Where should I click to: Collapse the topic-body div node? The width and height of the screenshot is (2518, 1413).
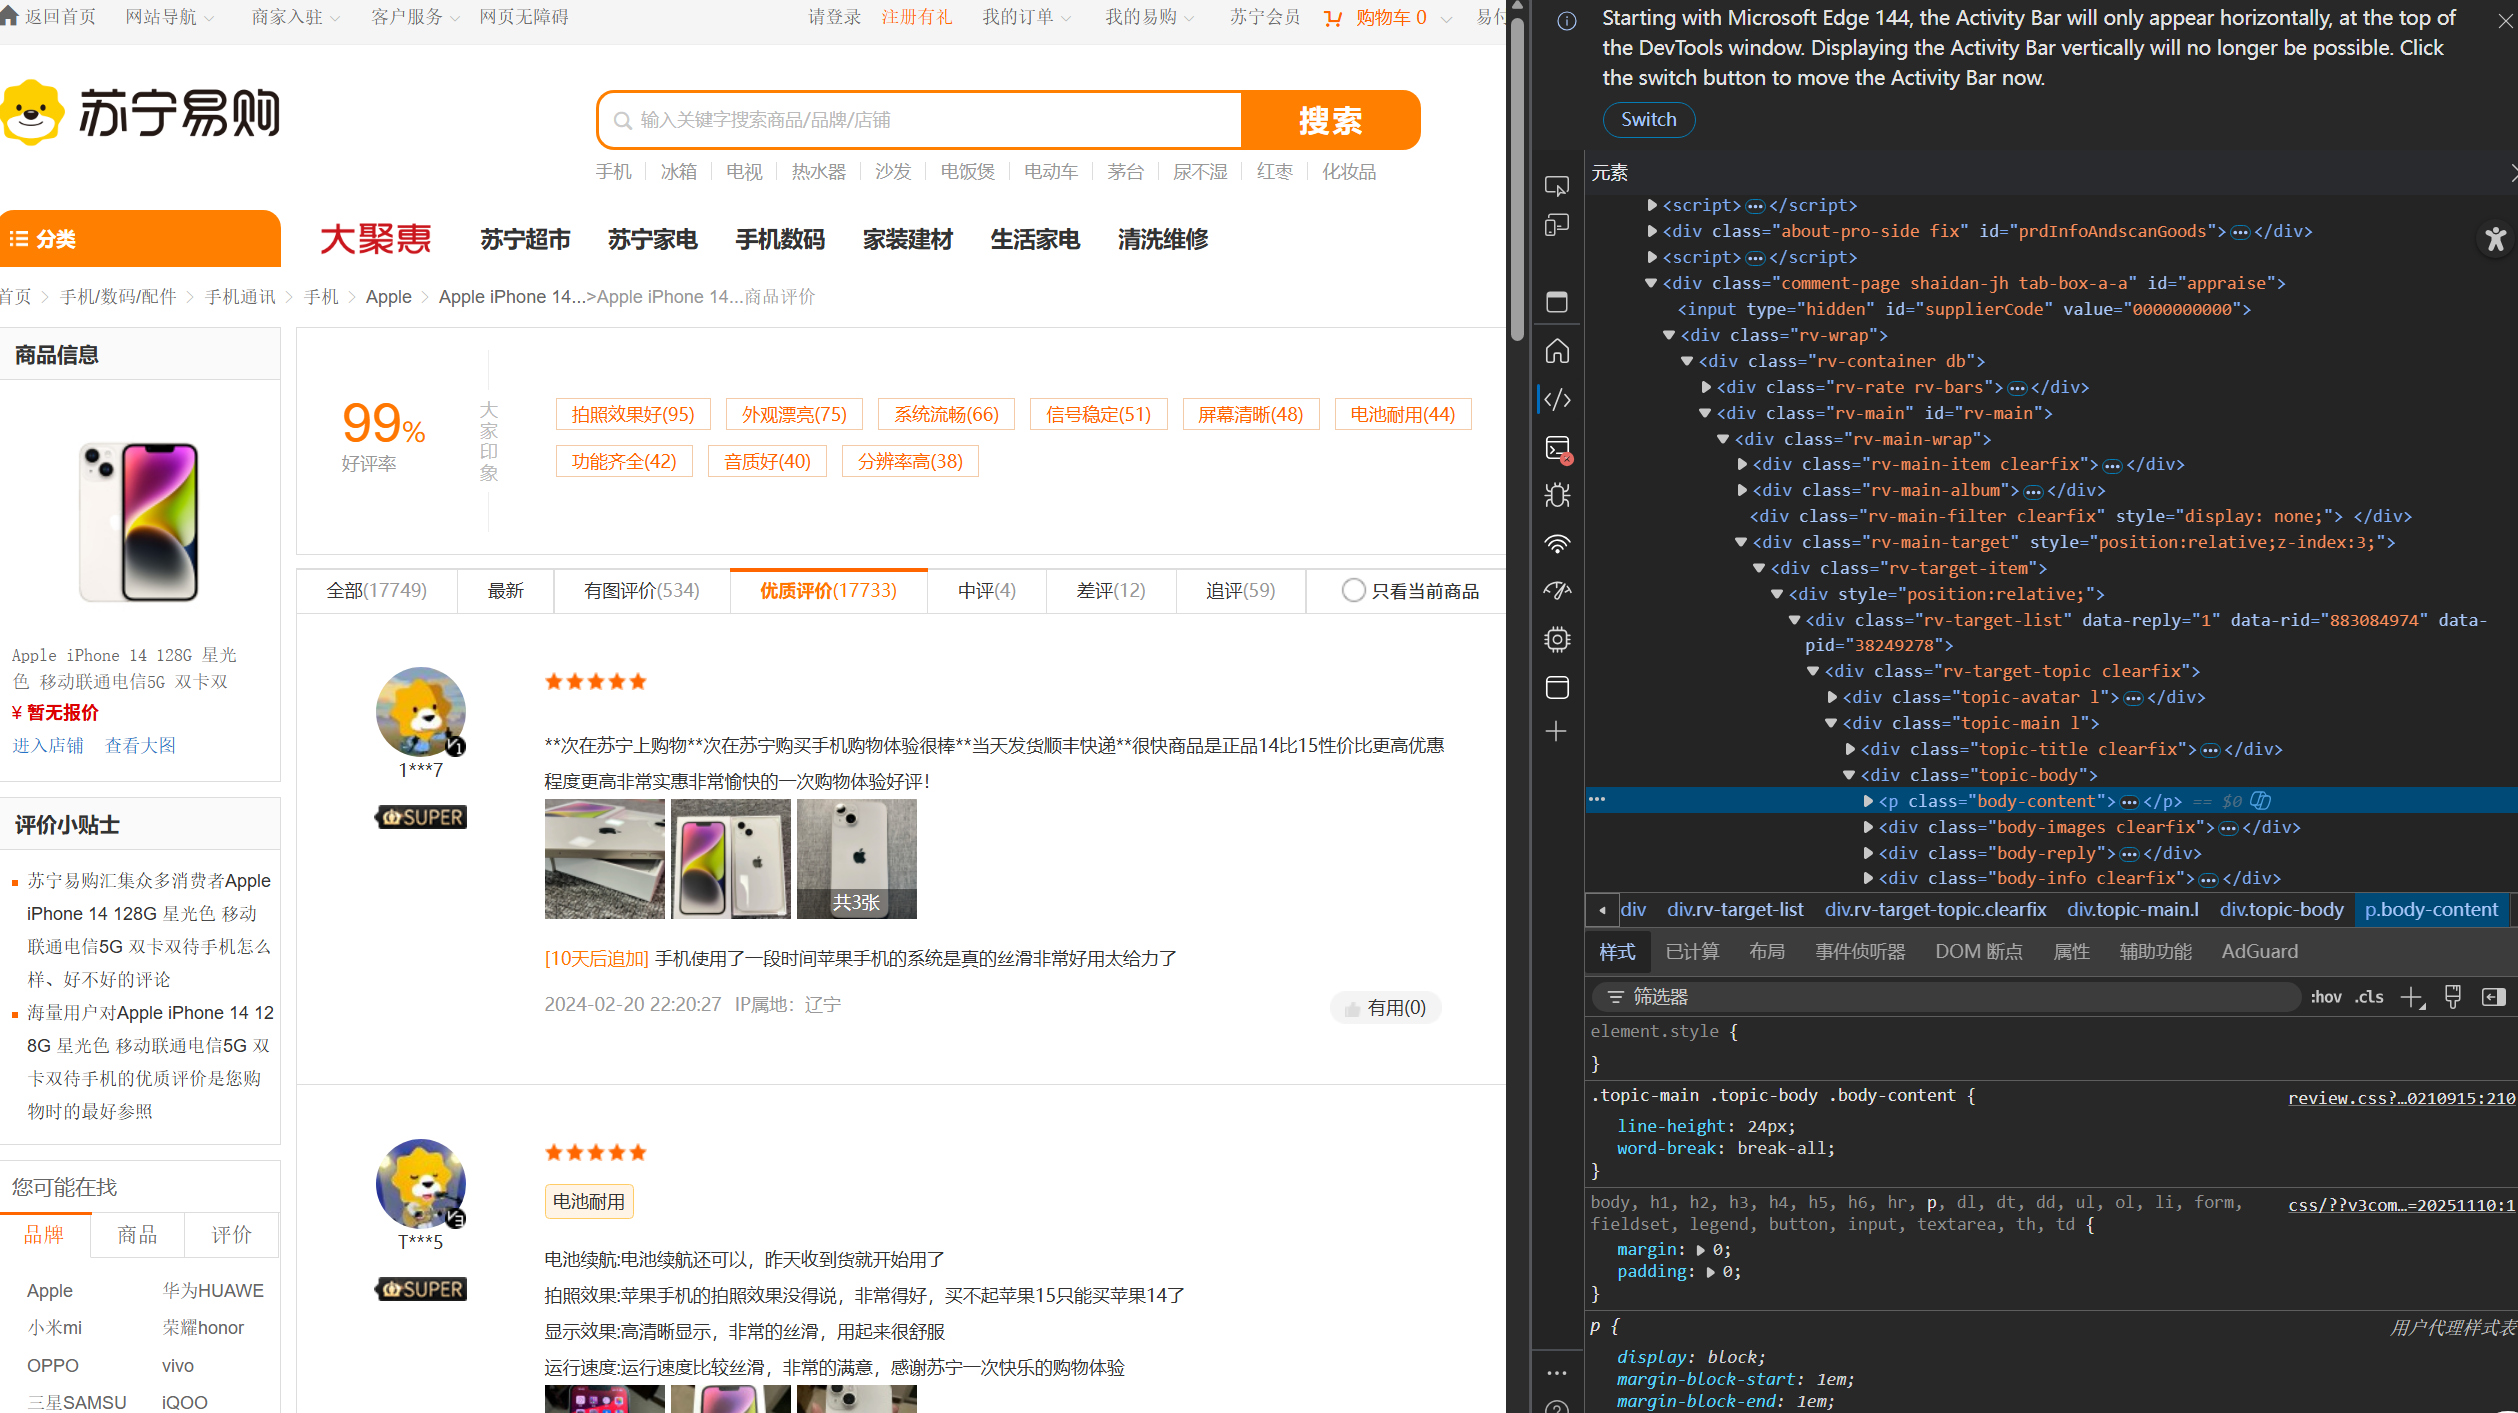[x=1849, y=775]
